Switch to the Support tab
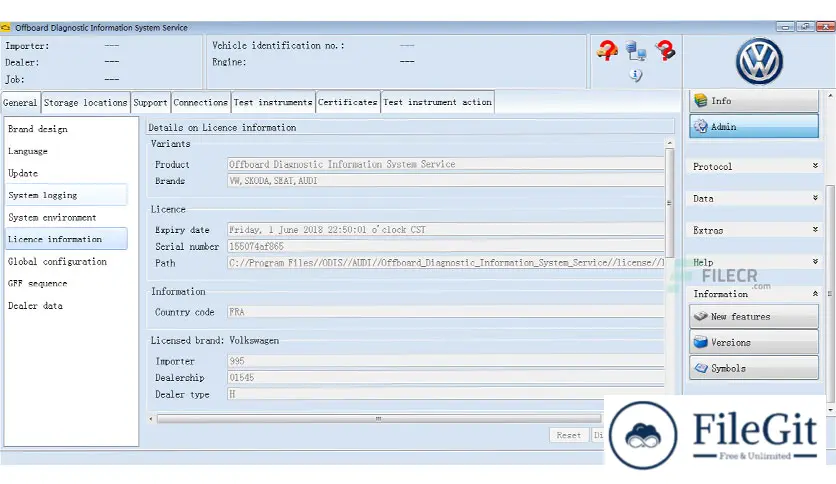This screenshot has width=836, height=484. pos(150,102)
